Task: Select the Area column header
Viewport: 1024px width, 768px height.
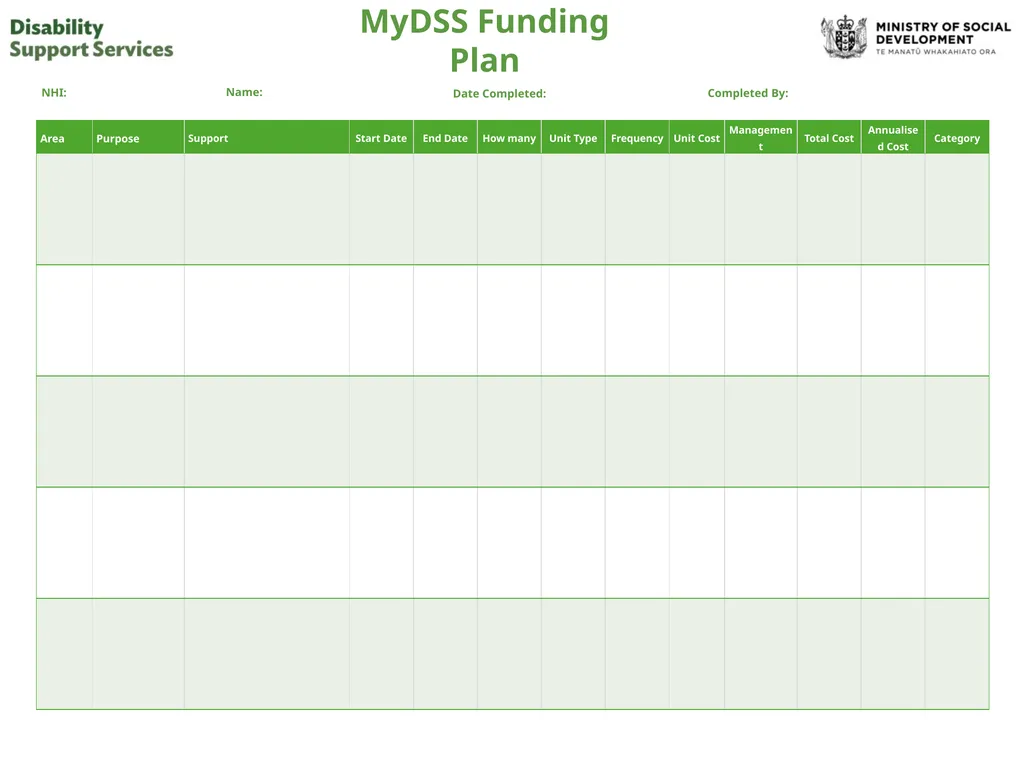Action: 64,137
